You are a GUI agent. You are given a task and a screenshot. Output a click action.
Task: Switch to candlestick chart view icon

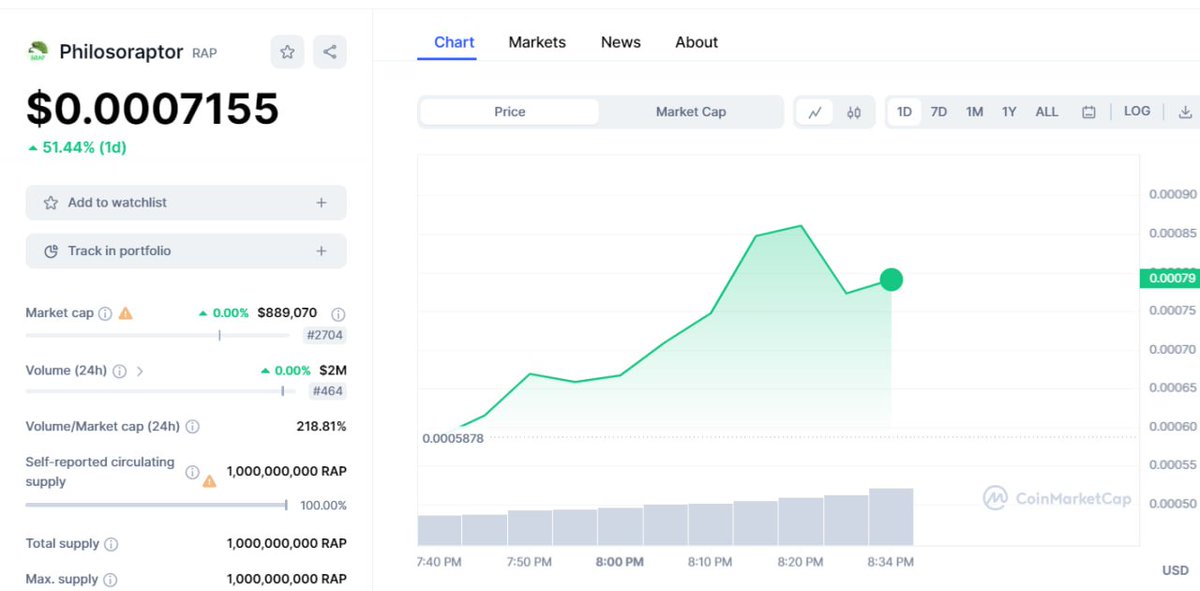[854, 112]
